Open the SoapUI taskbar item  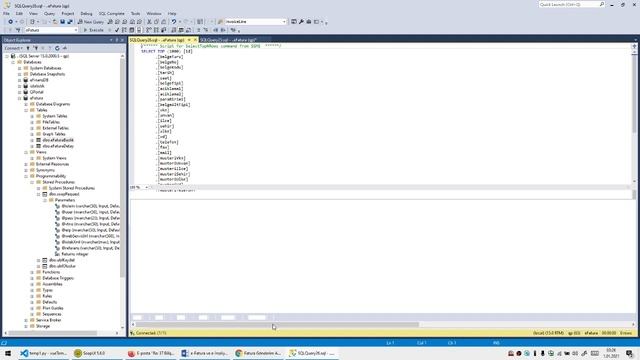[x=91, y=353]
